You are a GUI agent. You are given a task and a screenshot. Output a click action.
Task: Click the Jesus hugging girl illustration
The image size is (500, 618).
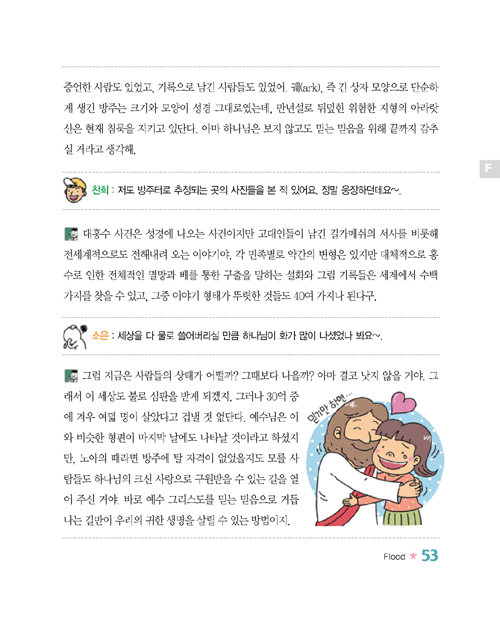click(x=375, y=459)
